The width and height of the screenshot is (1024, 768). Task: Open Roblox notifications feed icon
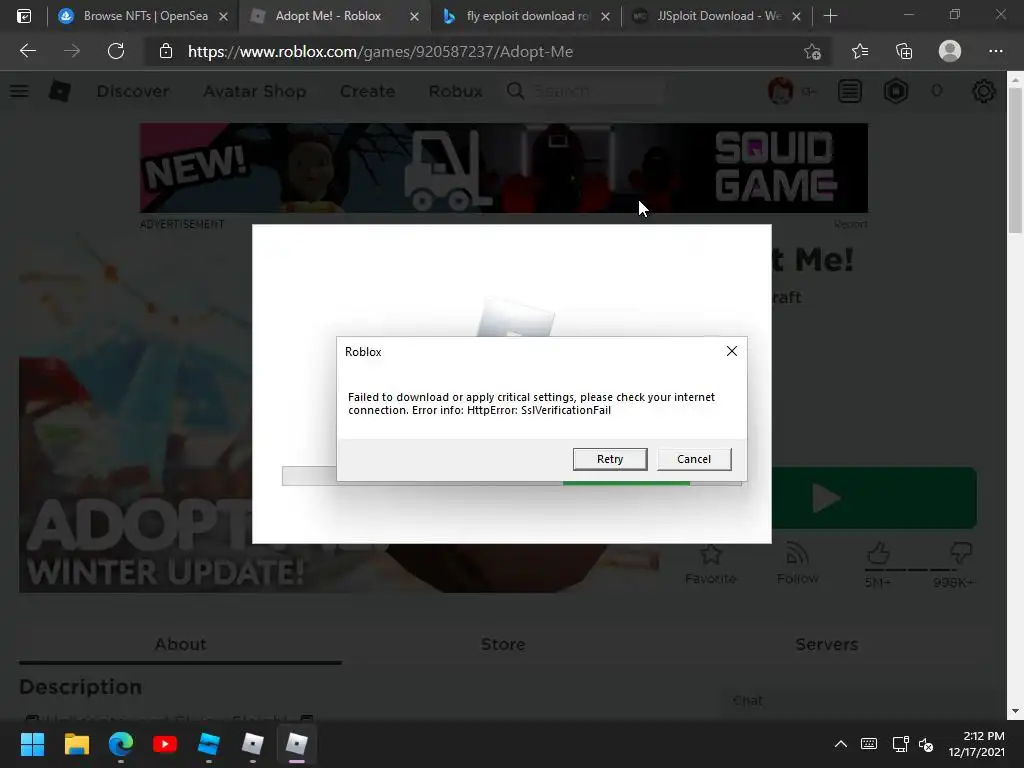[850, 91]
